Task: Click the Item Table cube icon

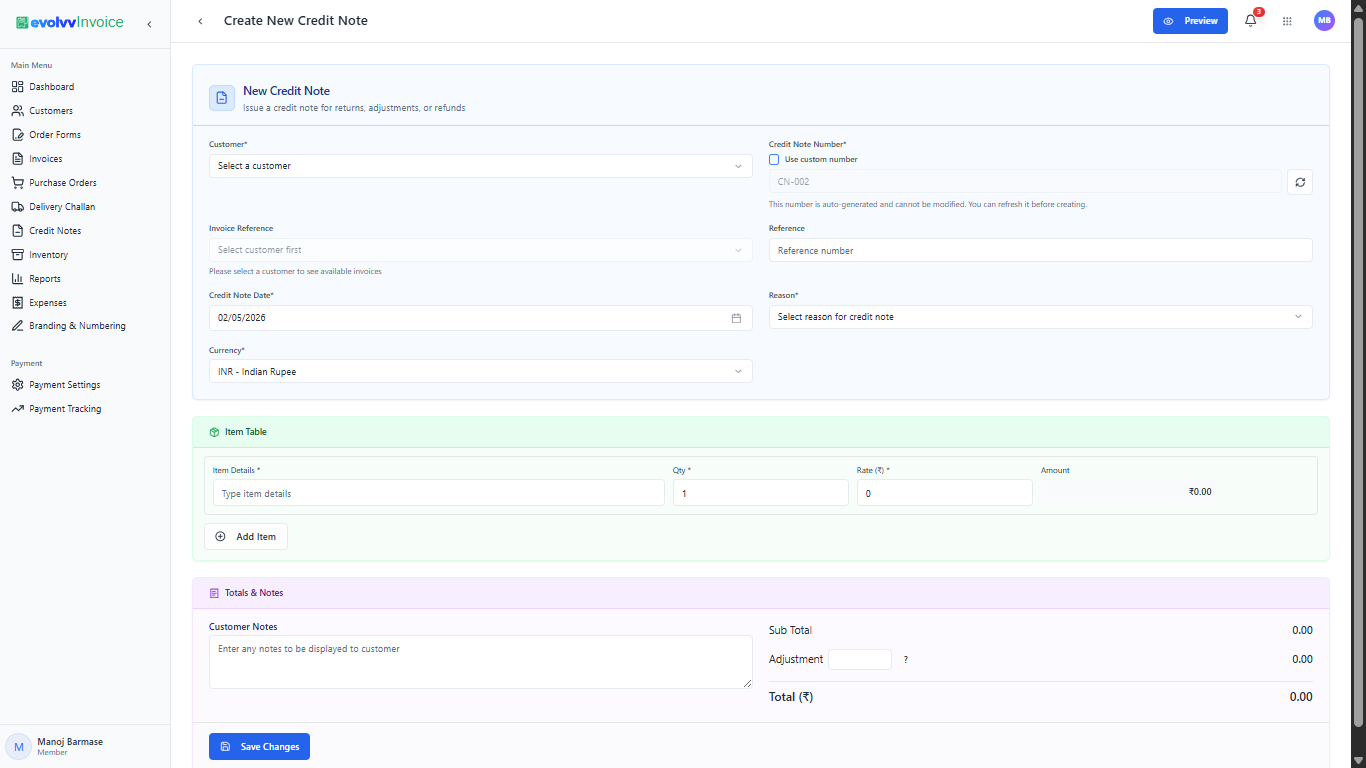Action: [x=214, y=432]
